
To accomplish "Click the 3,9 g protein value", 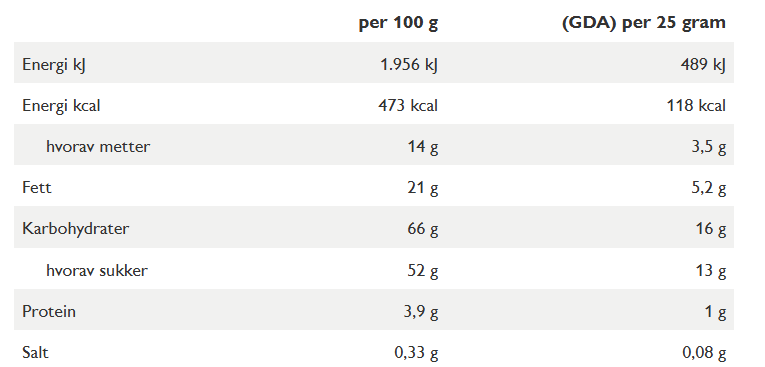I will click(x=421, y=312).
